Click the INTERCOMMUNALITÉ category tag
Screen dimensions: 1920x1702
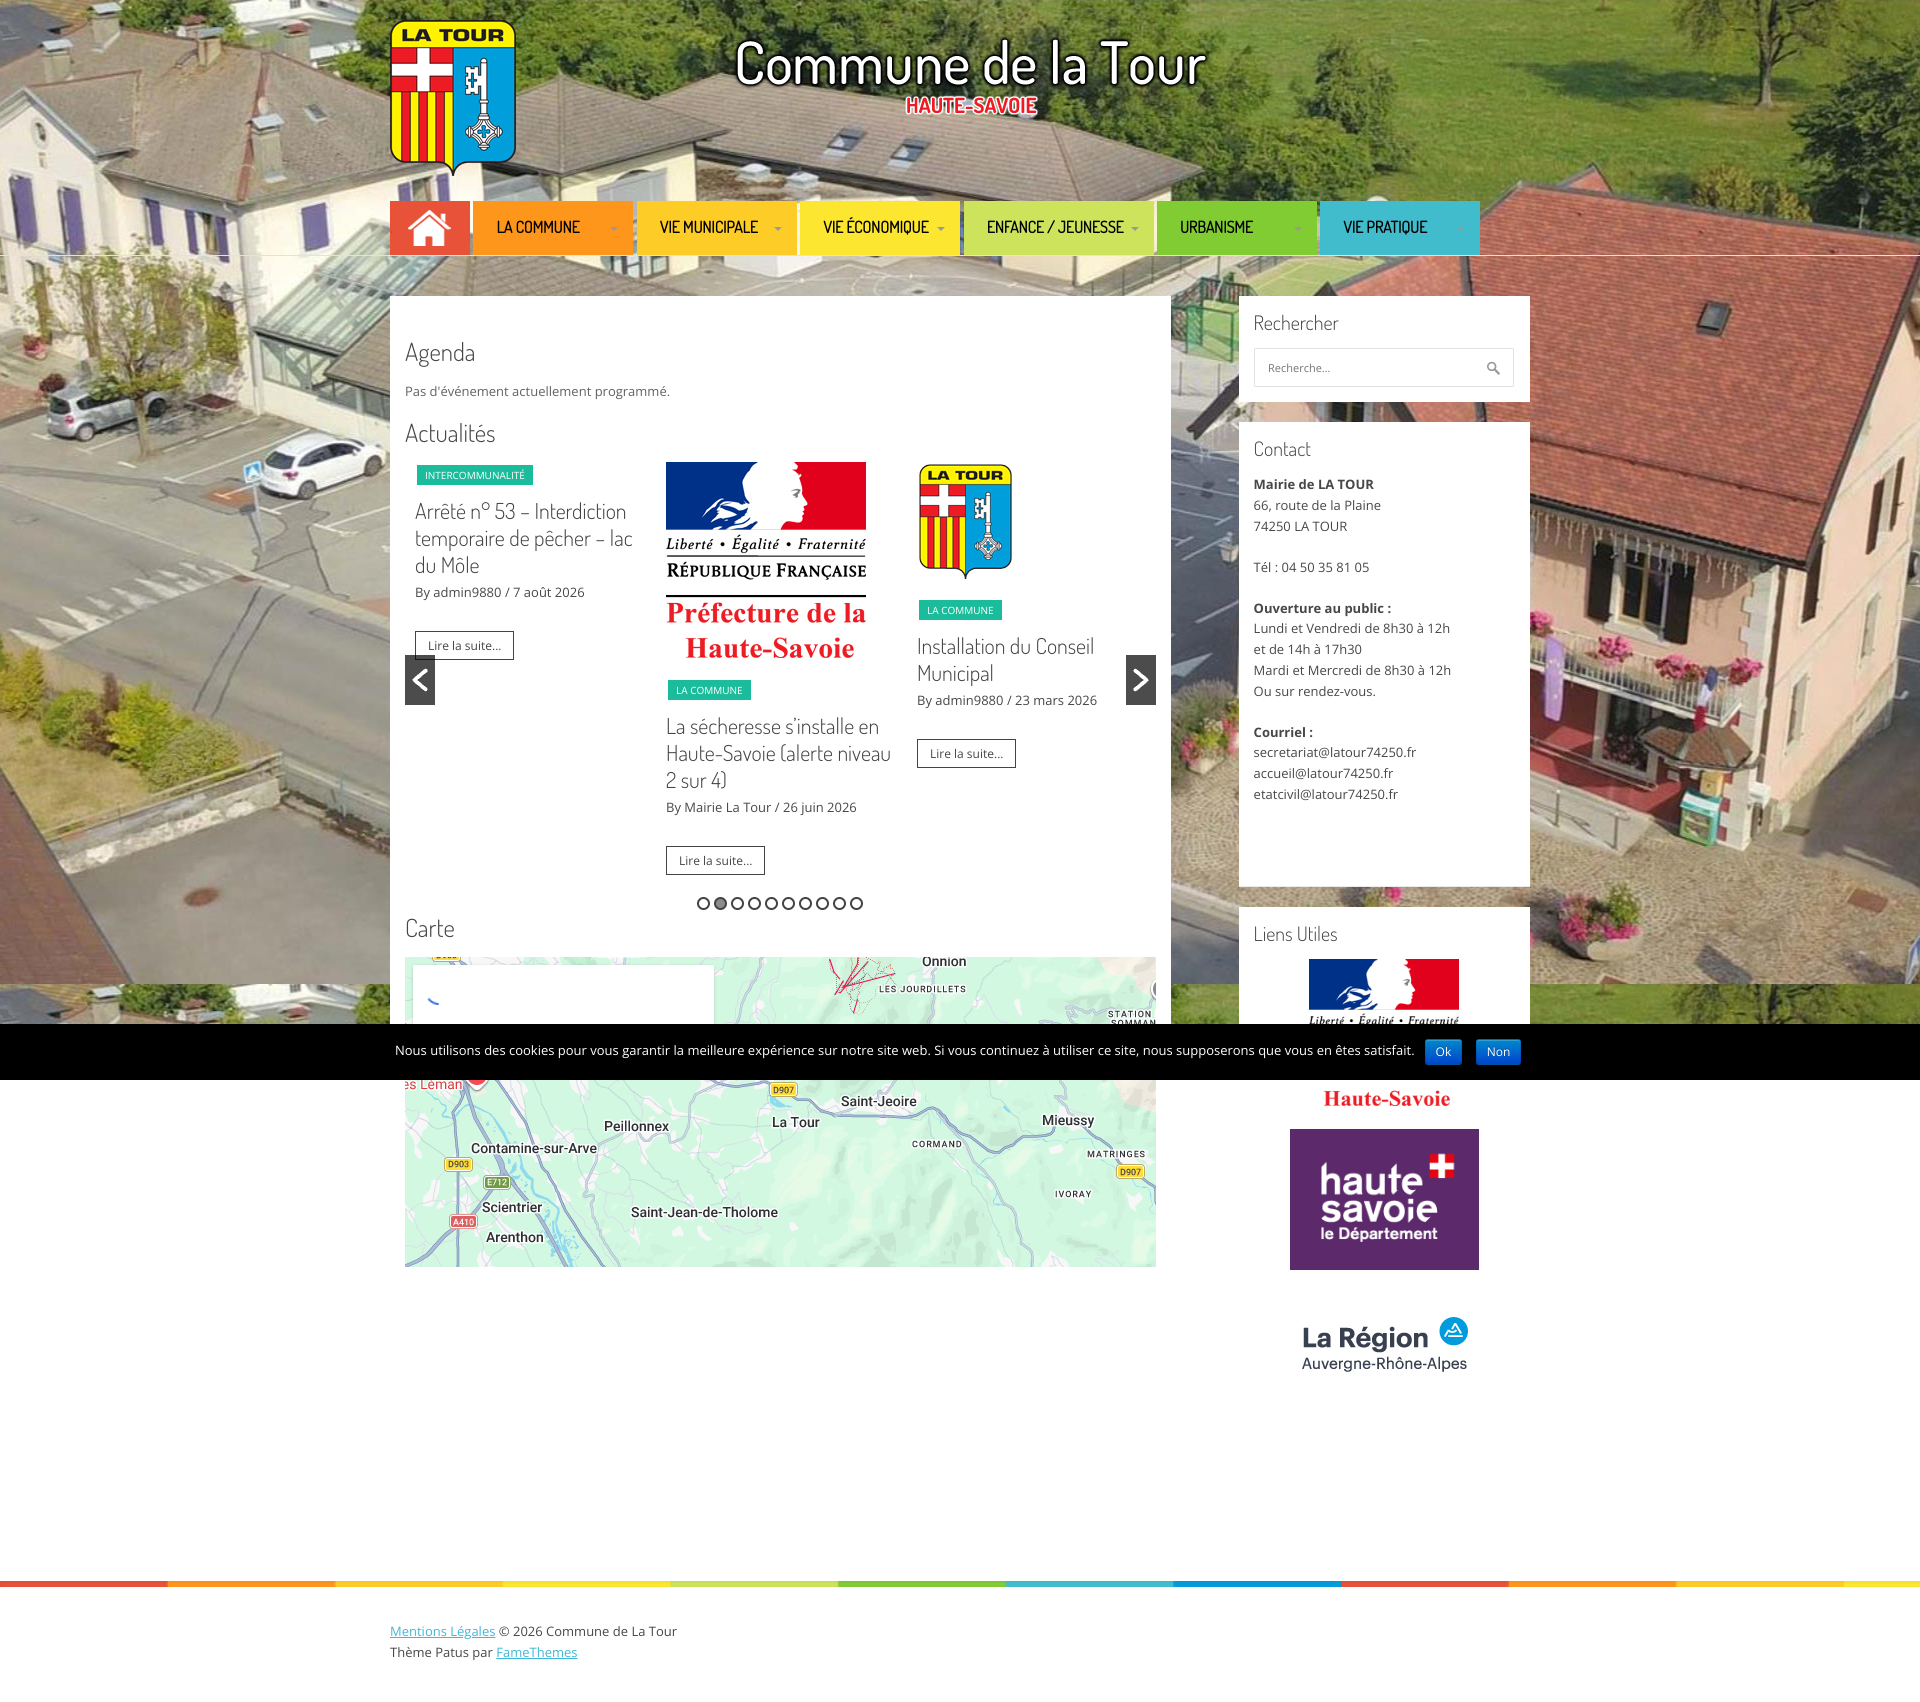(x=474, y=475)
